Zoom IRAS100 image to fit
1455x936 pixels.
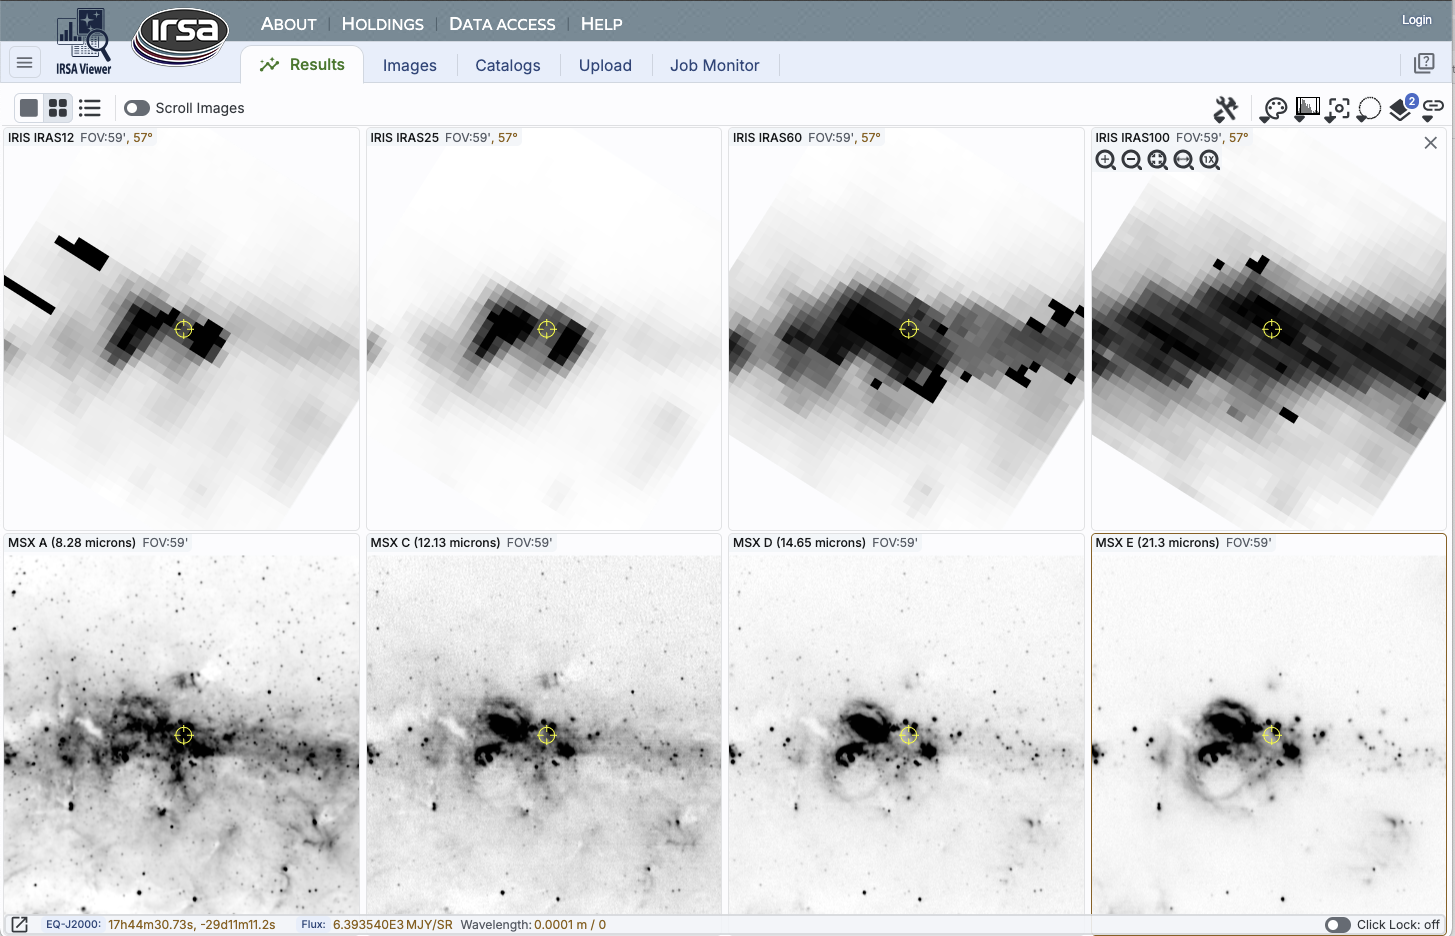[x=1157, y=160]
